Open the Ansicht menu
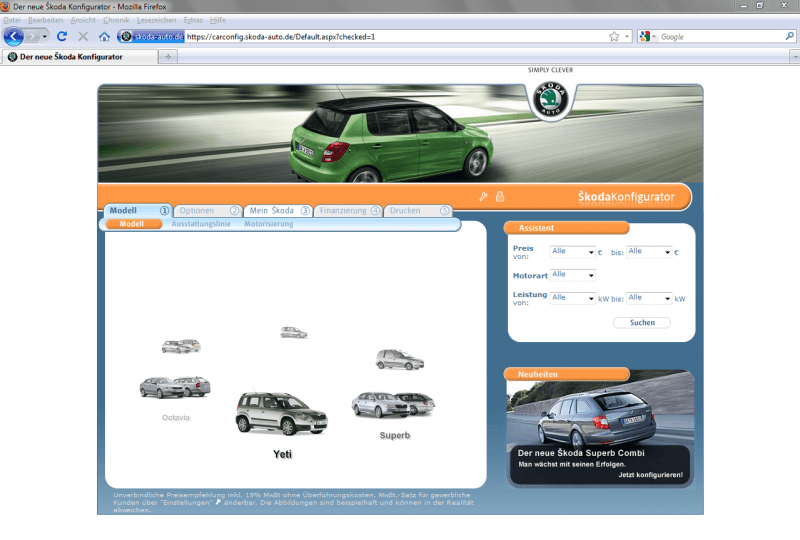 pyautogui.click(x=83, y=20)
